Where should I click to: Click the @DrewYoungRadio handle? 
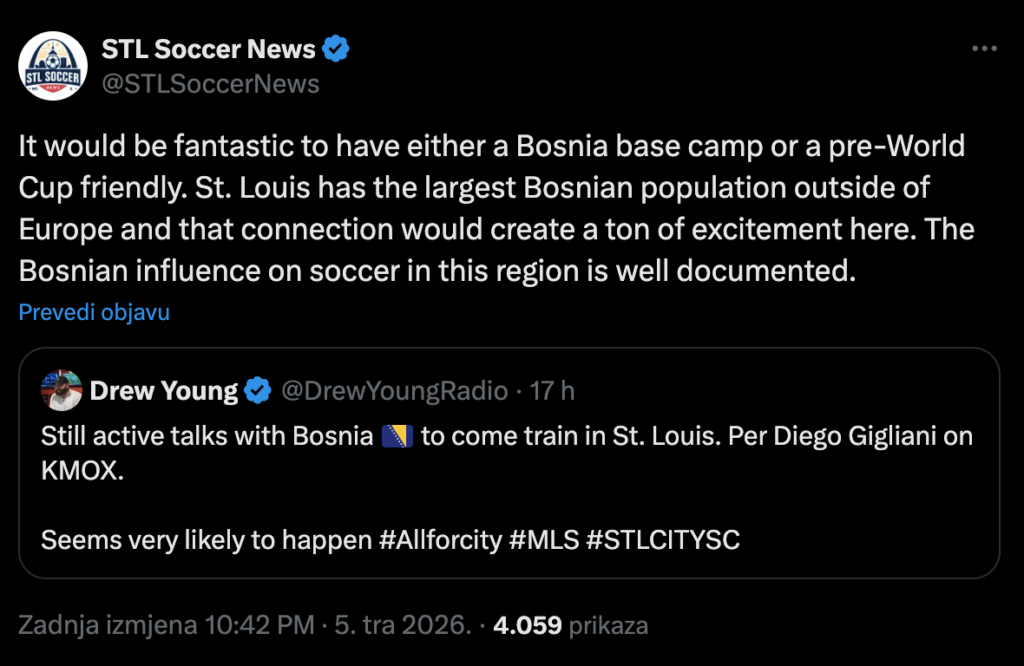(x=395, y=391)
